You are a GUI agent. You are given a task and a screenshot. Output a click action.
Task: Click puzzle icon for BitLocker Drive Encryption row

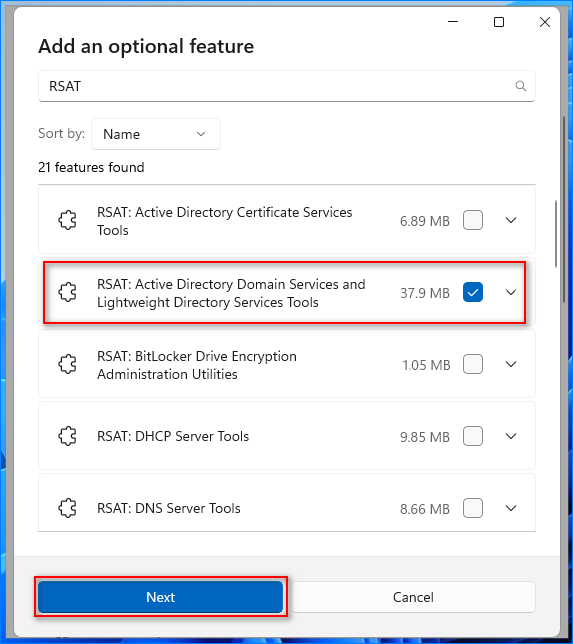[x=67, y=364]
